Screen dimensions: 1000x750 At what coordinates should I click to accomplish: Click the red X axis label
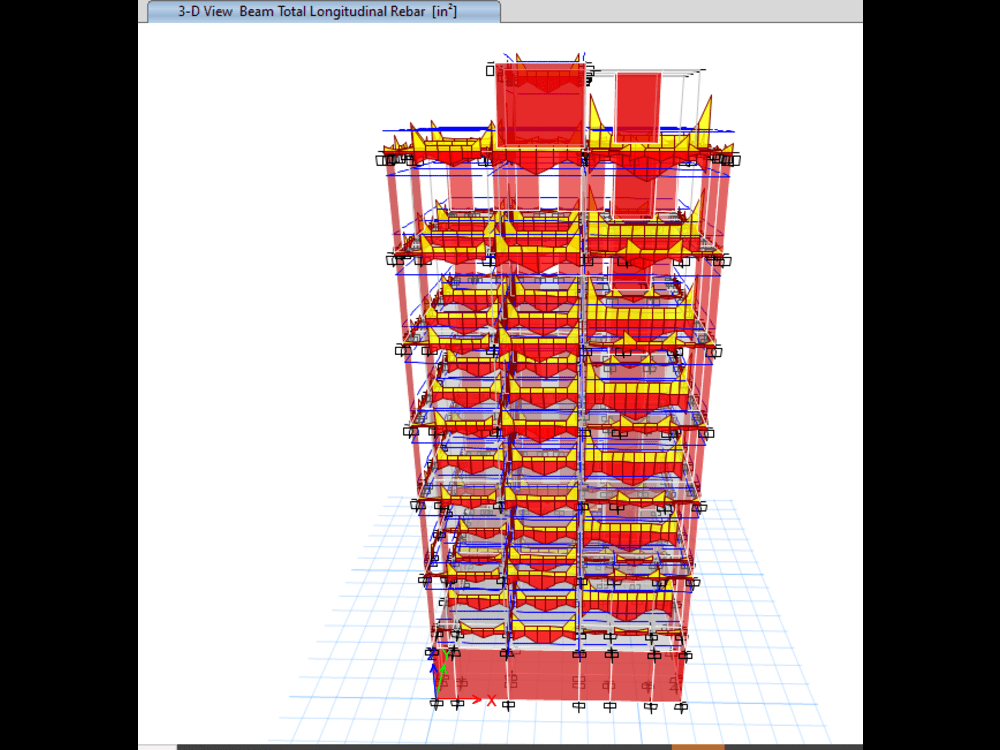[x=492, y=701]
